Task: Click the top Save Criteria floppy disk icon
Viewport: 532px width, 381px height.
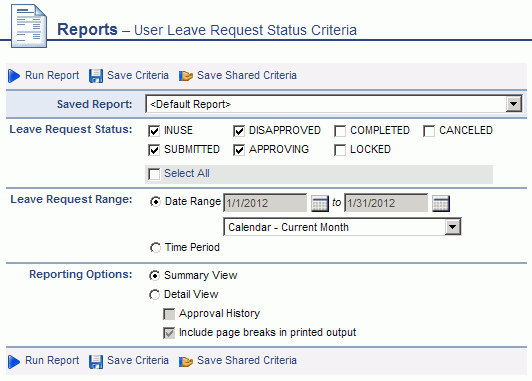Action: [x=96, y=76]
